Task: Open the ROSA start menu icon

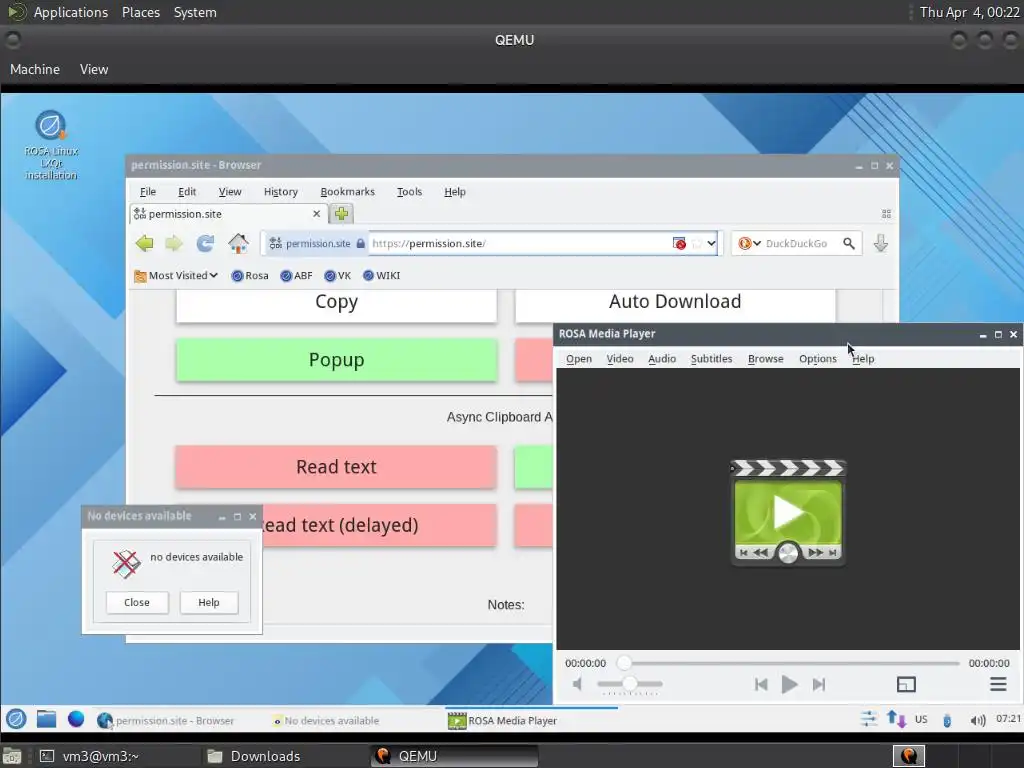Action: (x=16, y=719)
